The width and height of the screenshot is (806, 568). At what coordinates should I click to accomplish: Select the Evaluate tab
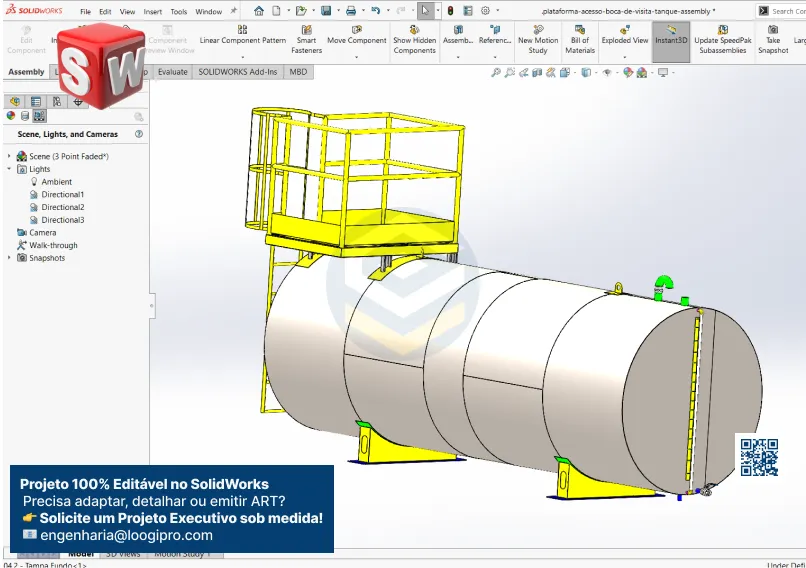[172, 72]
